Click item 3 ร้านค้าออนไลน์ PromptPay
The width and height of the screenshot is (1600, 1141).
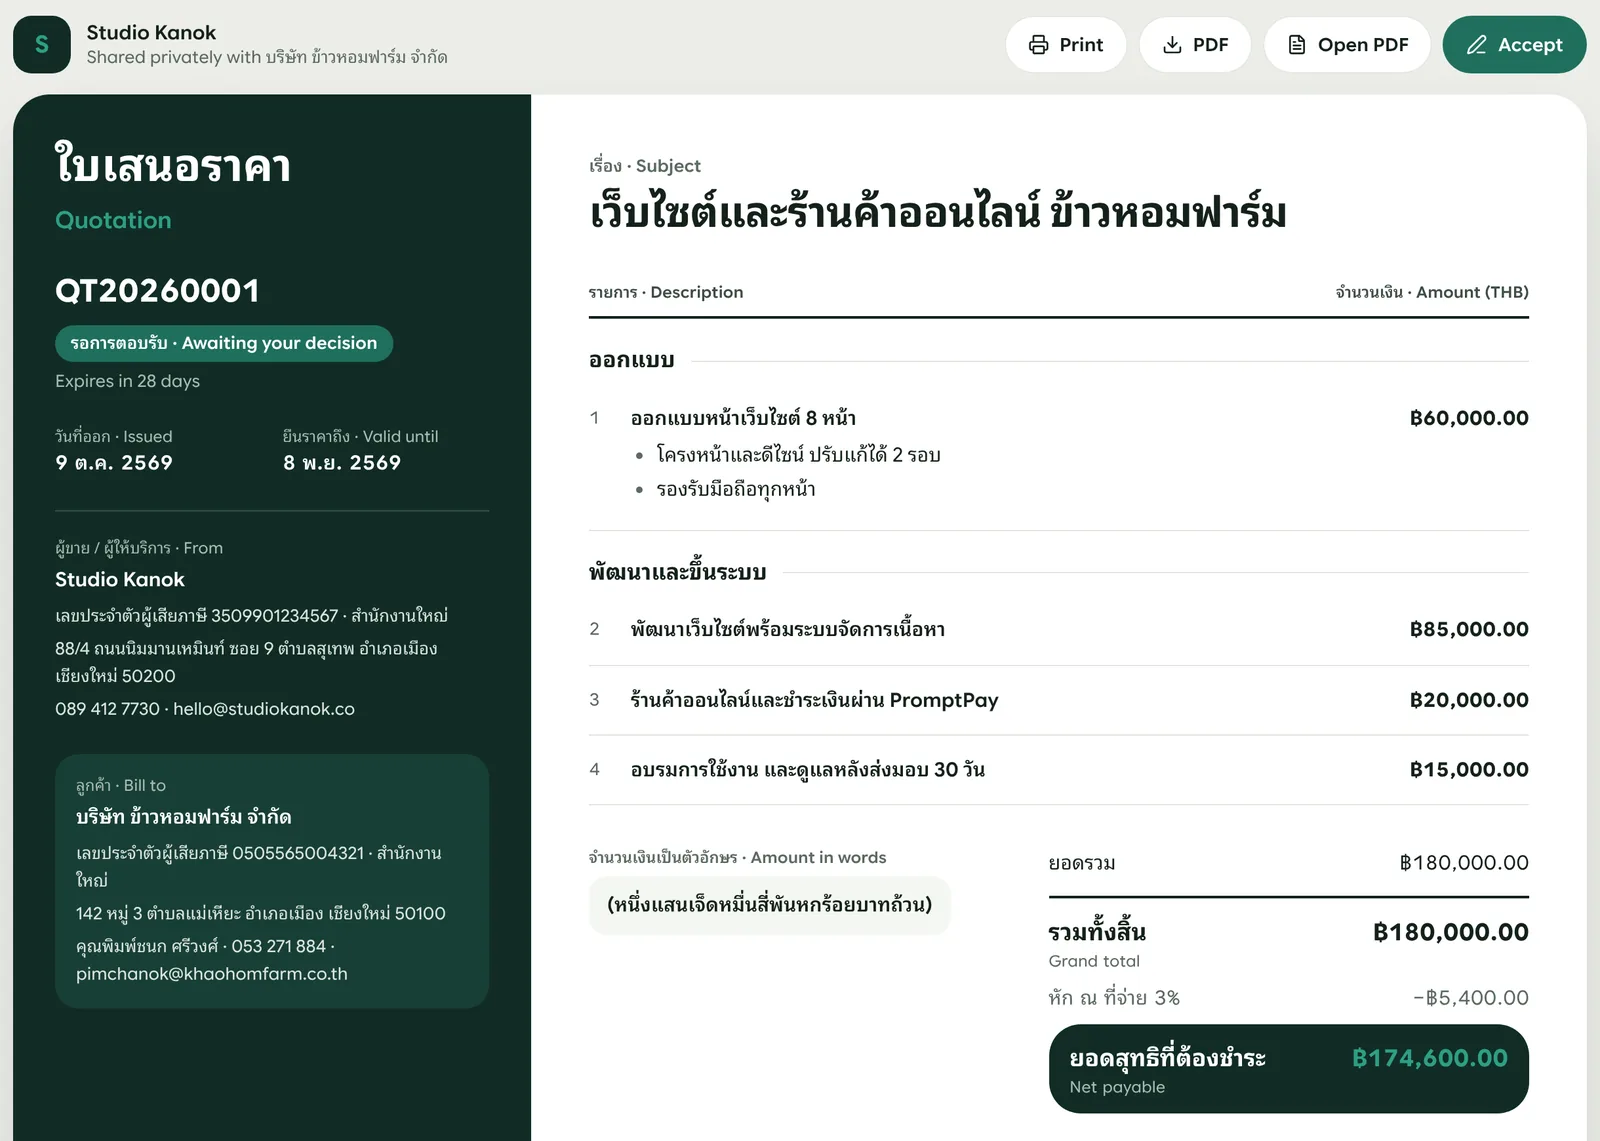[815, 700]
